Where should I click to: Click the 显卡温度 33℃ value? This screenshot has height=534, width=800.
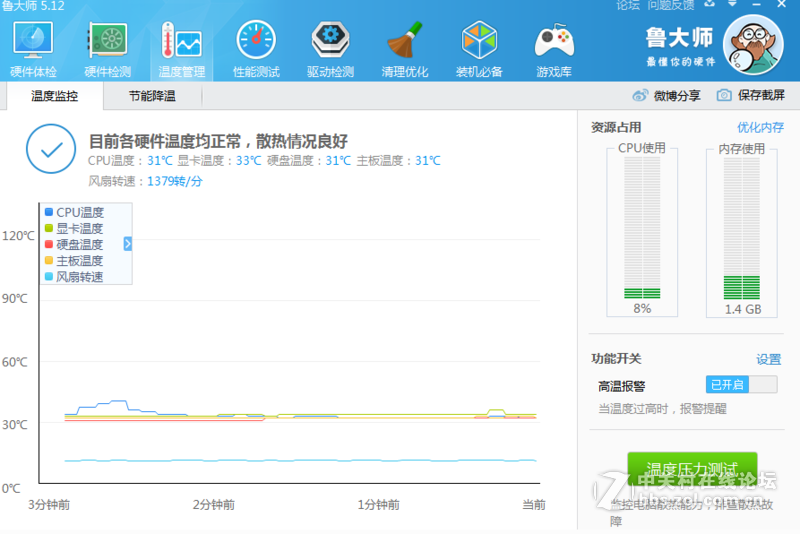point(248,161)
